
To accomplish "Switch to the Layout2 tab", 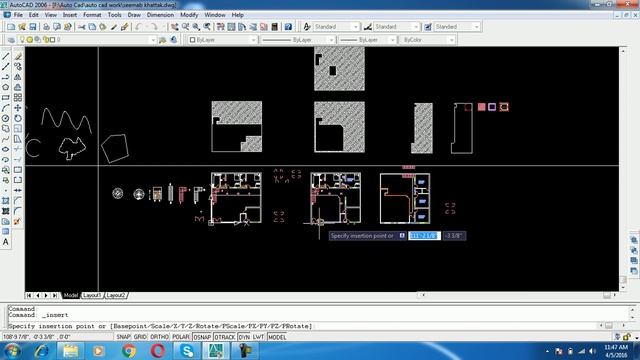I will pos(116,295).
